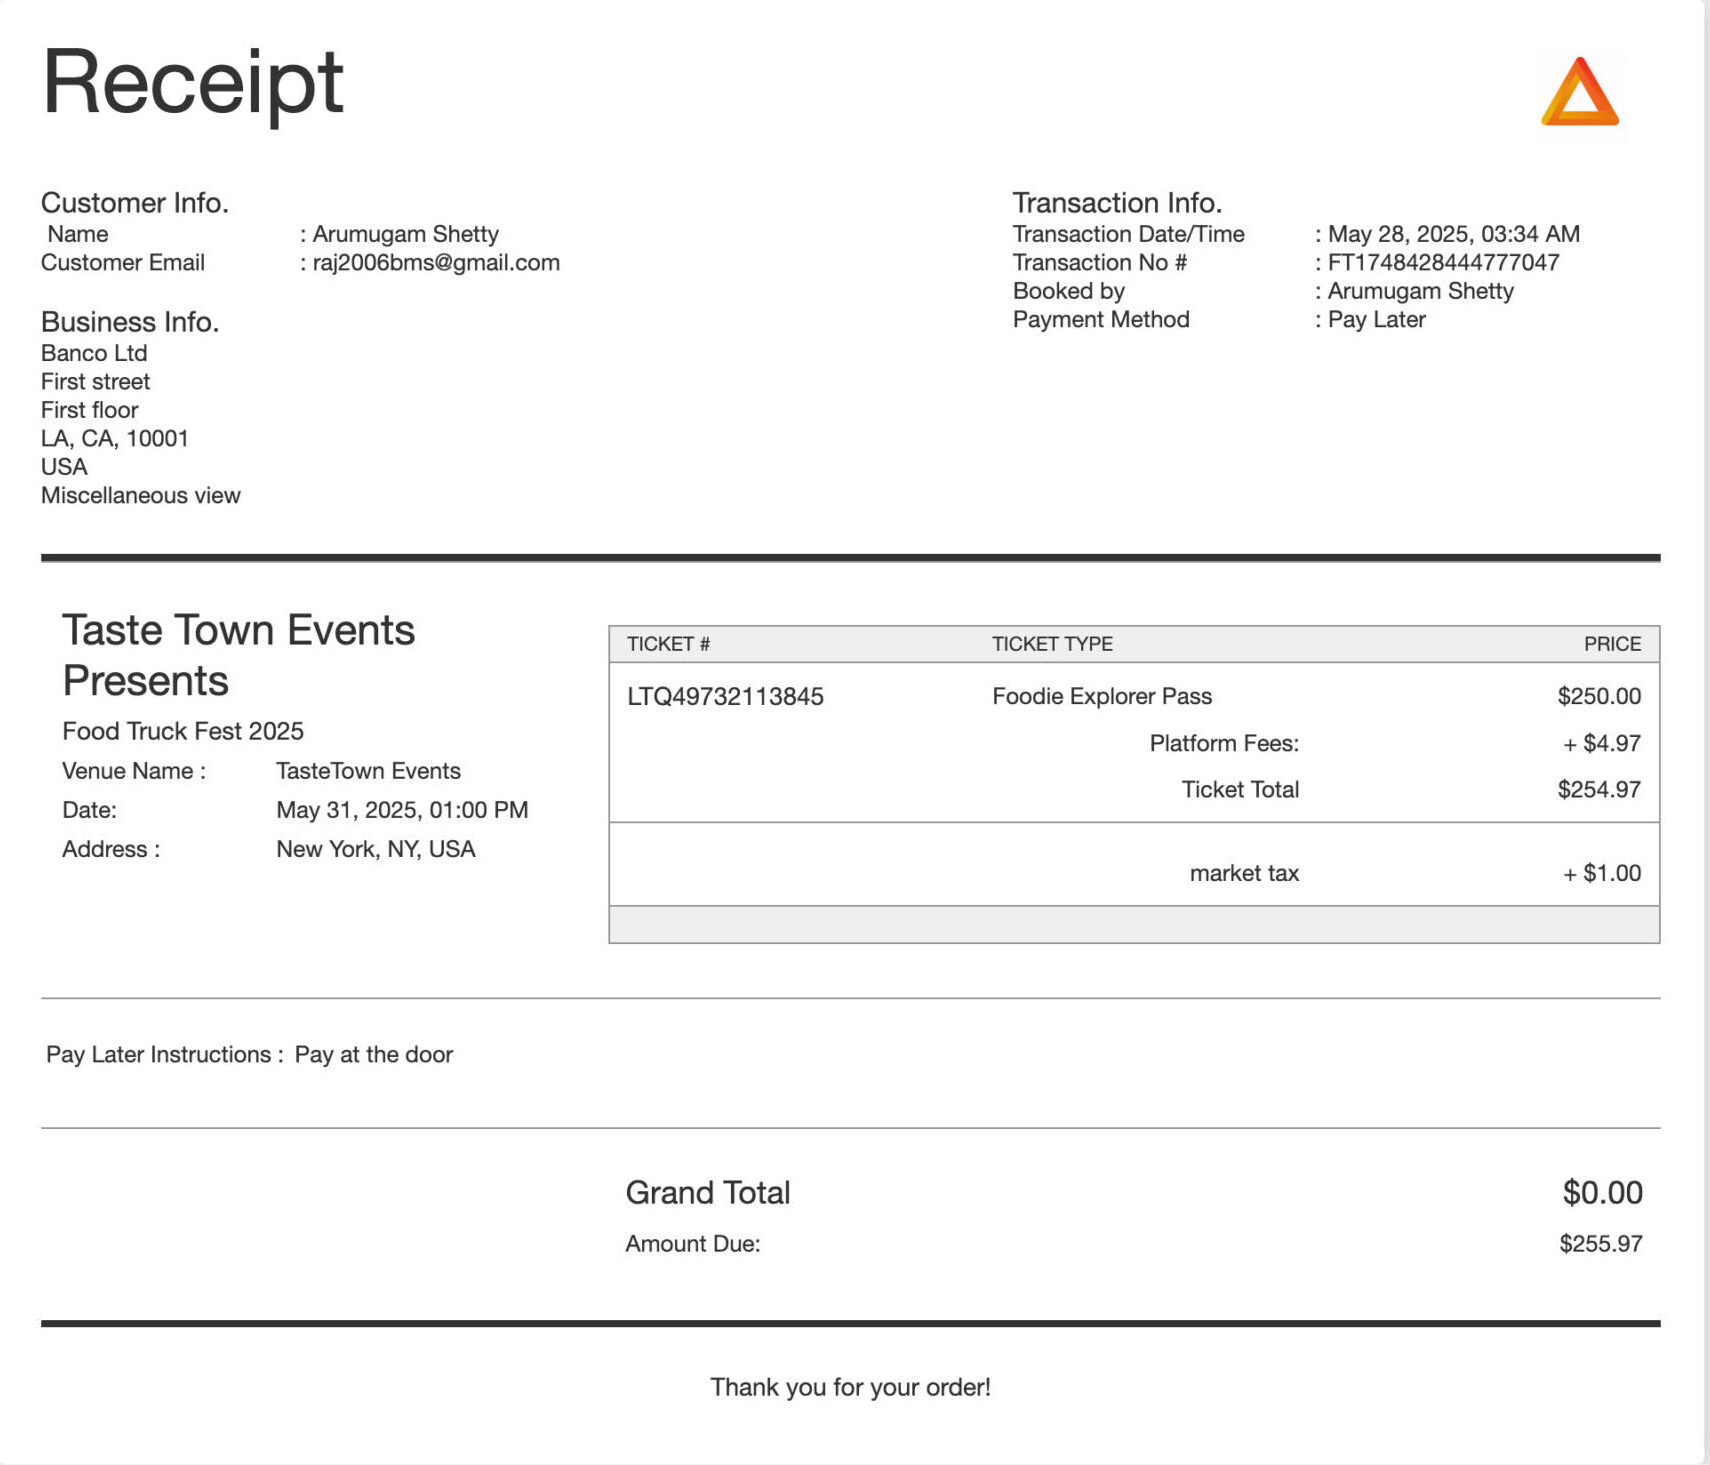Click the PRICE column header
The image size is (1710, 1465).
pos(1612,644)
